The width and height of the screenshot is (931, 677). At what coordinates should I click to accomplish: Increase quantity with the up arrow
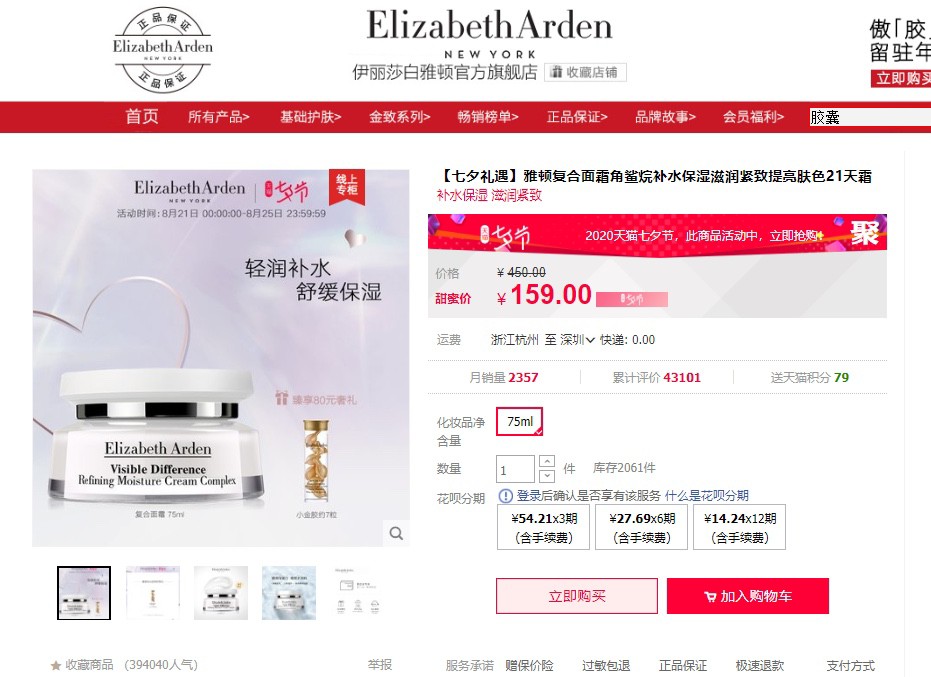(547, 461)
